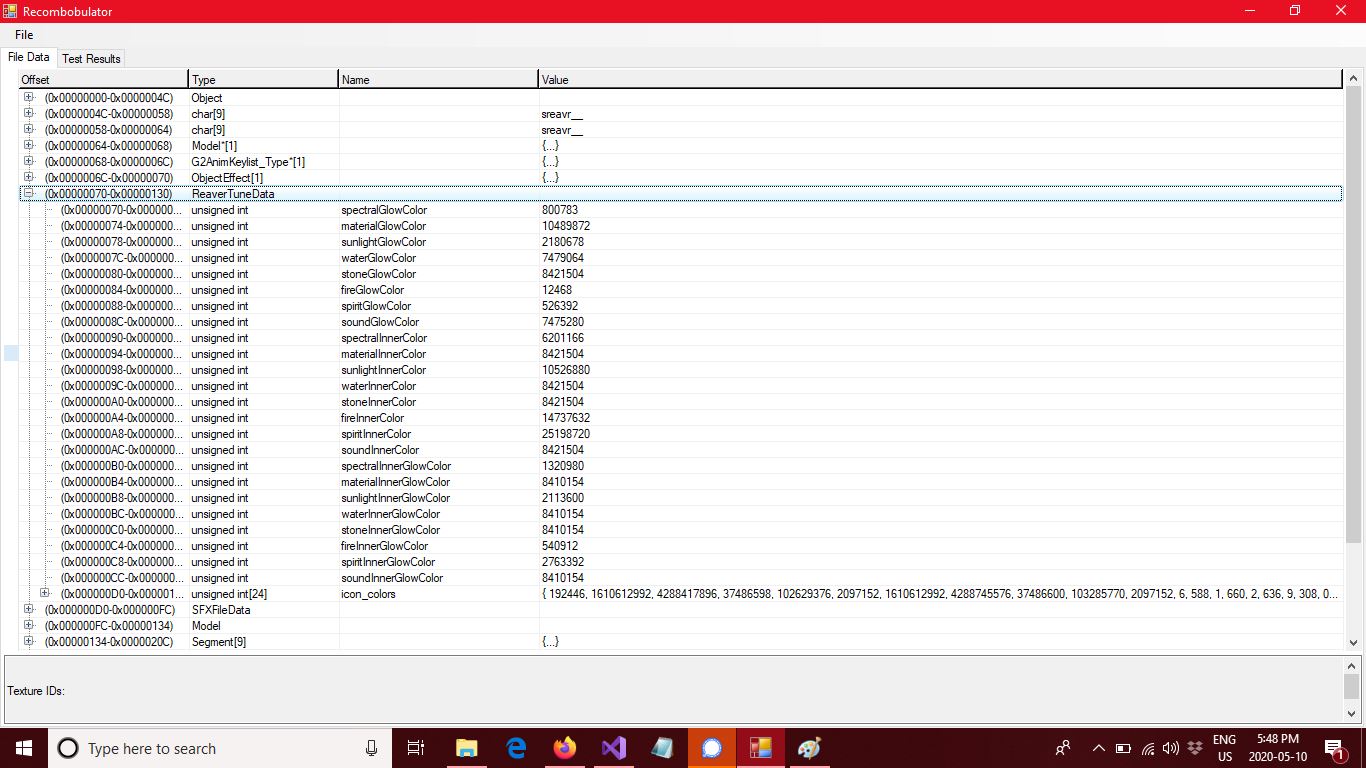Click the spiritInnerColor value 25198720
Image resolution: width=1366 pixels, height=768 pixels.
[x=566, y=434]
